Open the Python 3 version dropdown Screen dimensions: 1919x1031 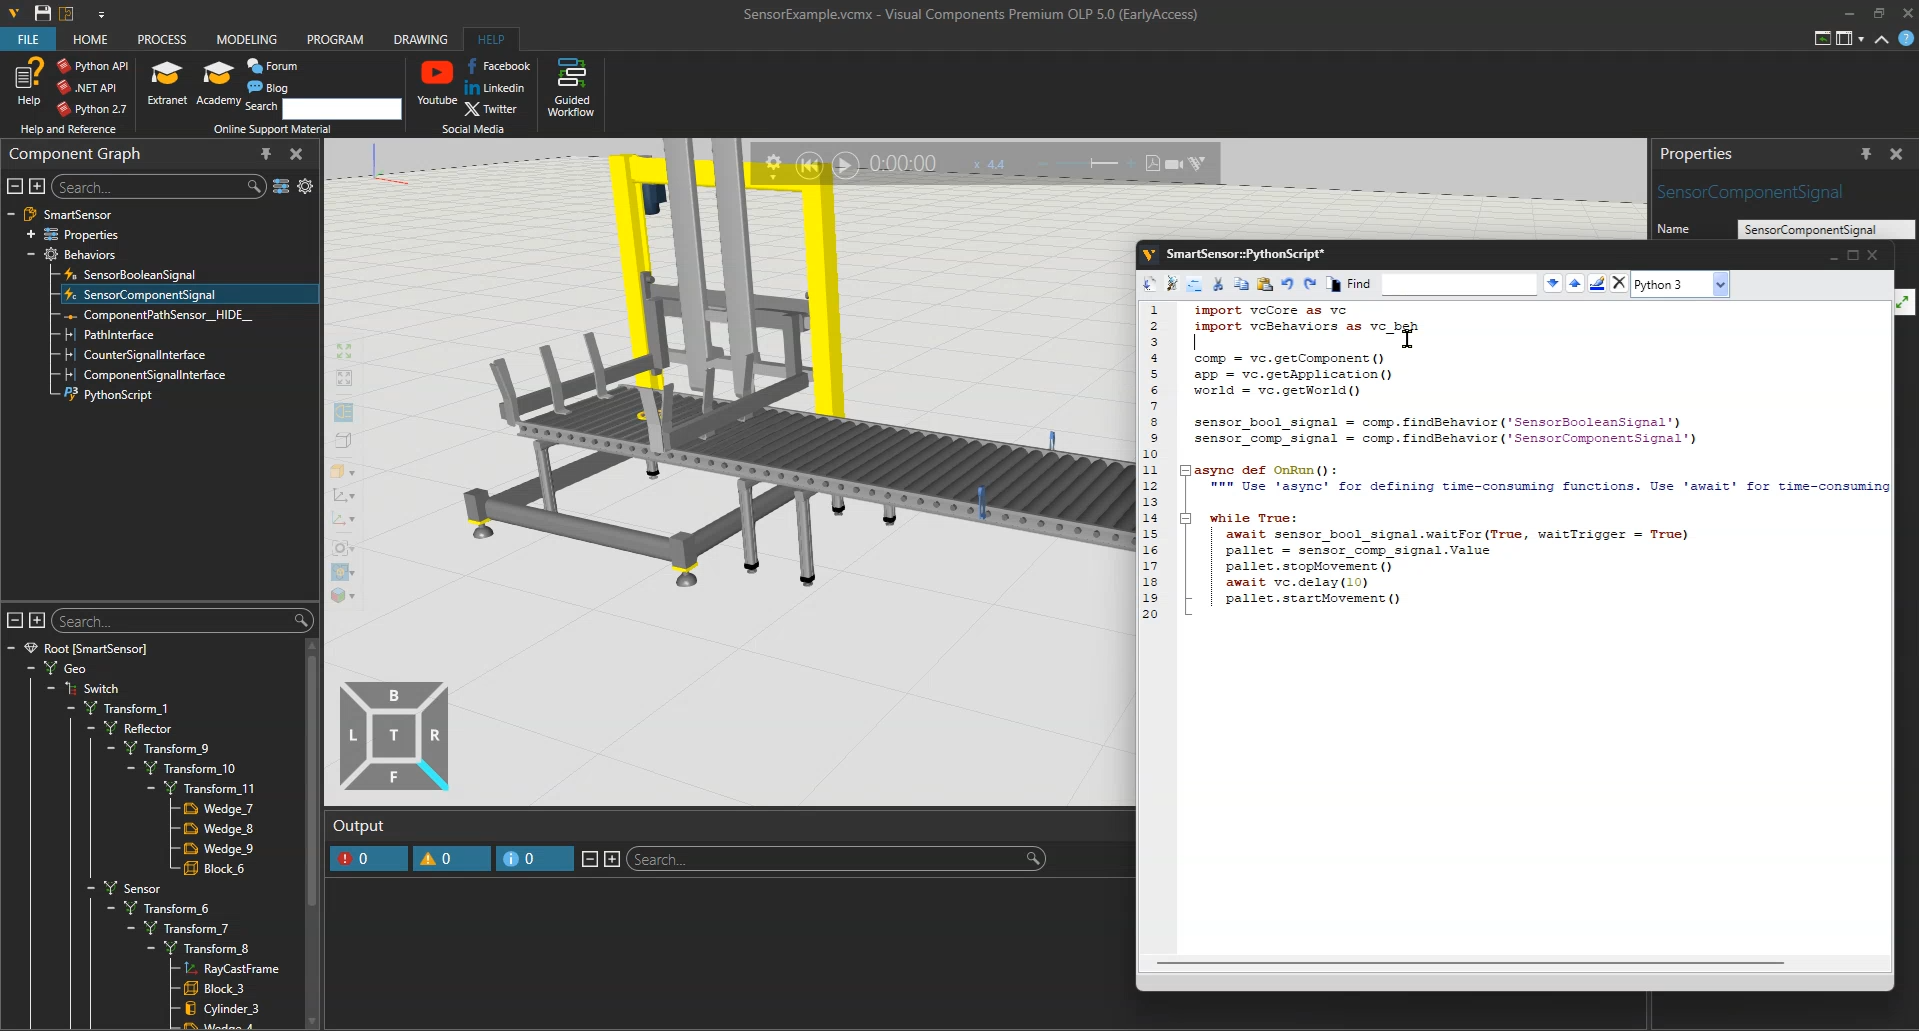[x=1720, y=285]
